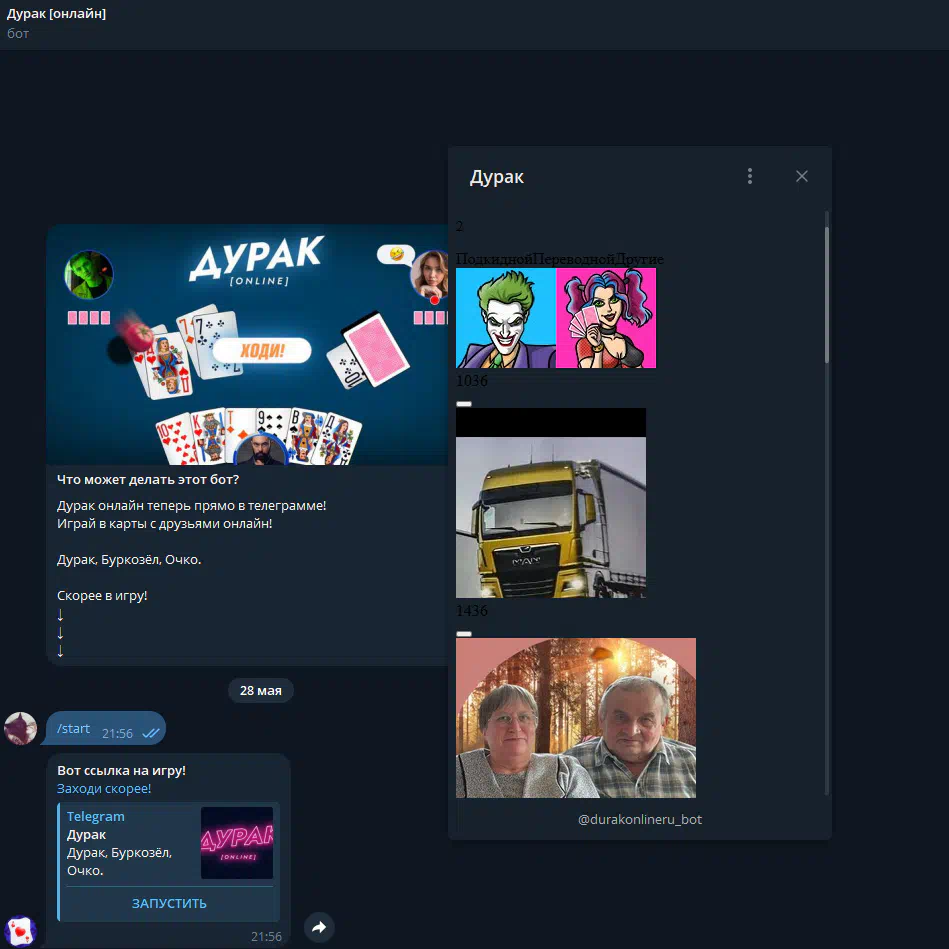949x949 pixels.
Task: Open the Дурак [онлайн] chat header title
Action: click(x=56, y=14)
